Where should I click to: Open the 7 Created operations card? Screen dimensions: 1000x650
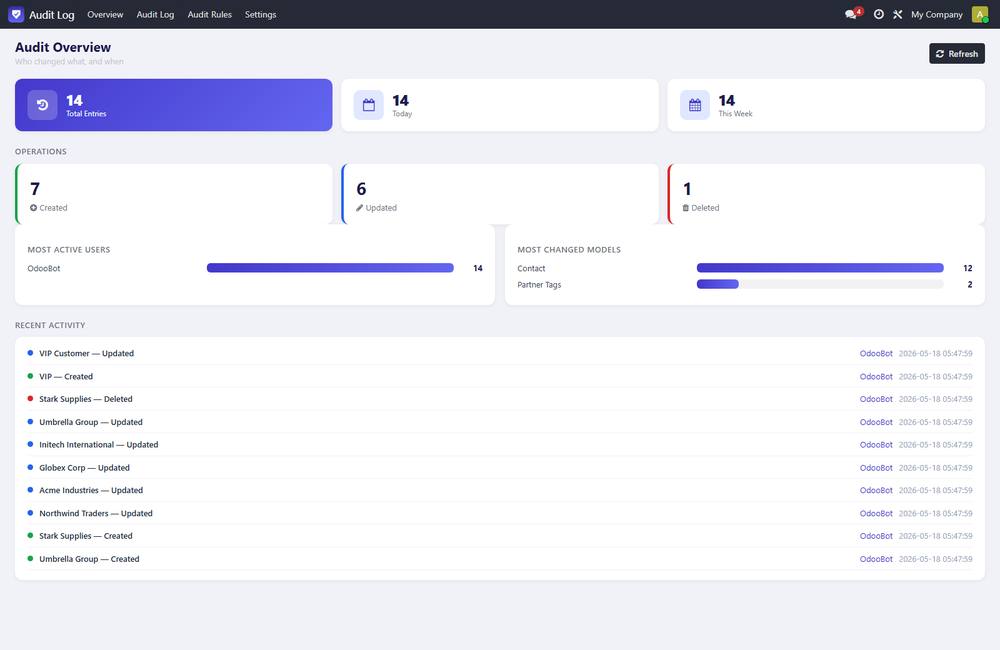pyautogui.click(x=173, y=194)
